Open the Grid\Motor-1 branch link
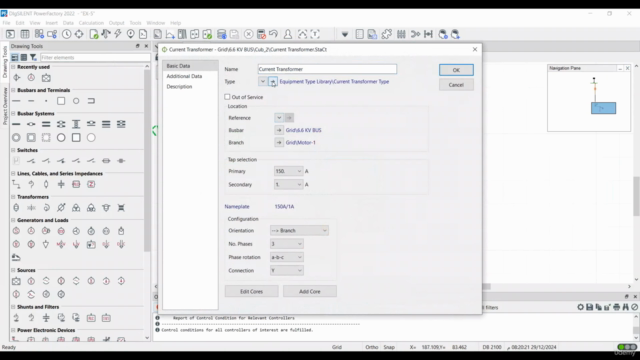Image resolution: width=640 pixels, height=360 pixels. point(300,142)
